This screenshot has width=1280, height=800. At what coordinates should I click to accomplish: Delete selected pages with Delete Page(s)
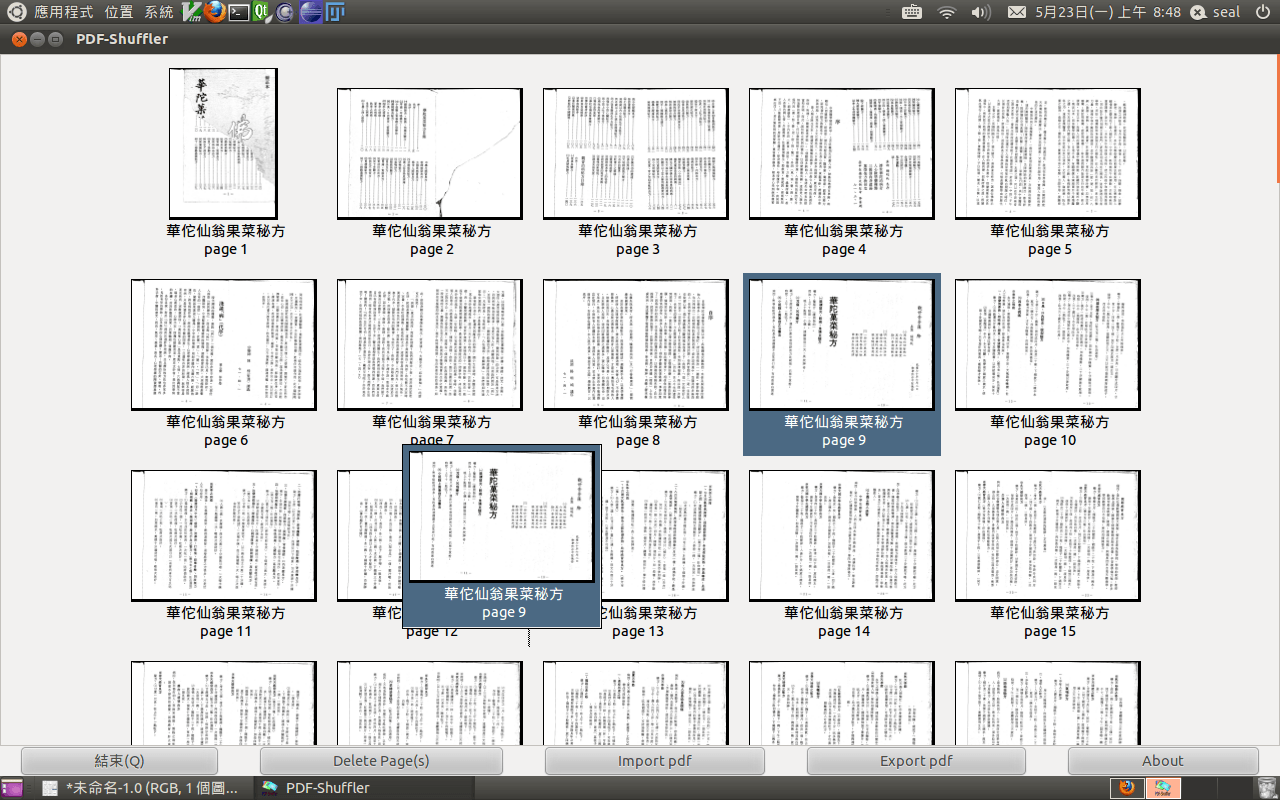click(x=381, y=760)
